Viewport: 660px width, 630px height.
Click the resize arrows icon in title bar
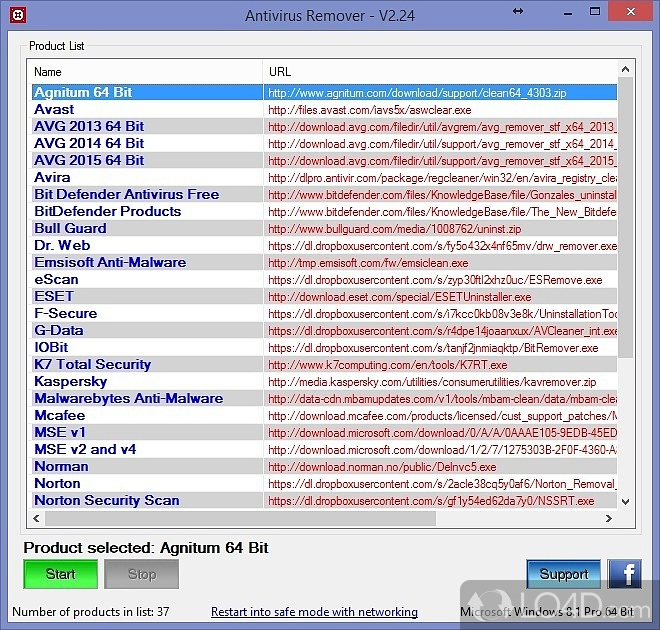point(517,12)
